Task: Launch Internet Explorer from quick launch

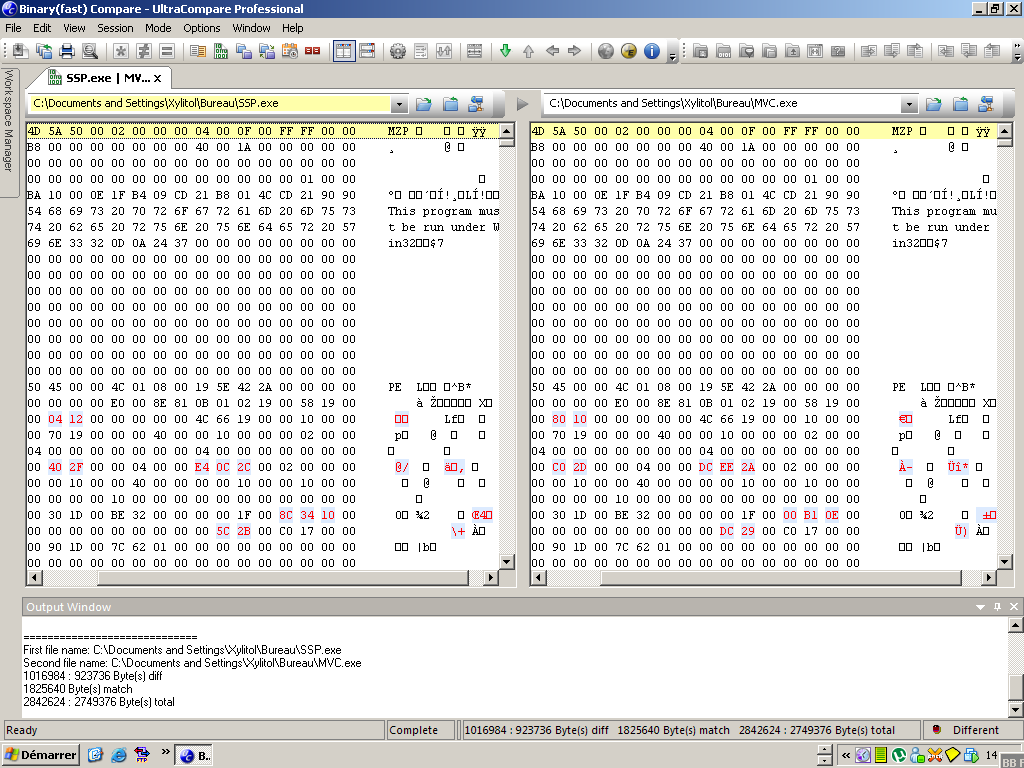Action: coord(118,755)
